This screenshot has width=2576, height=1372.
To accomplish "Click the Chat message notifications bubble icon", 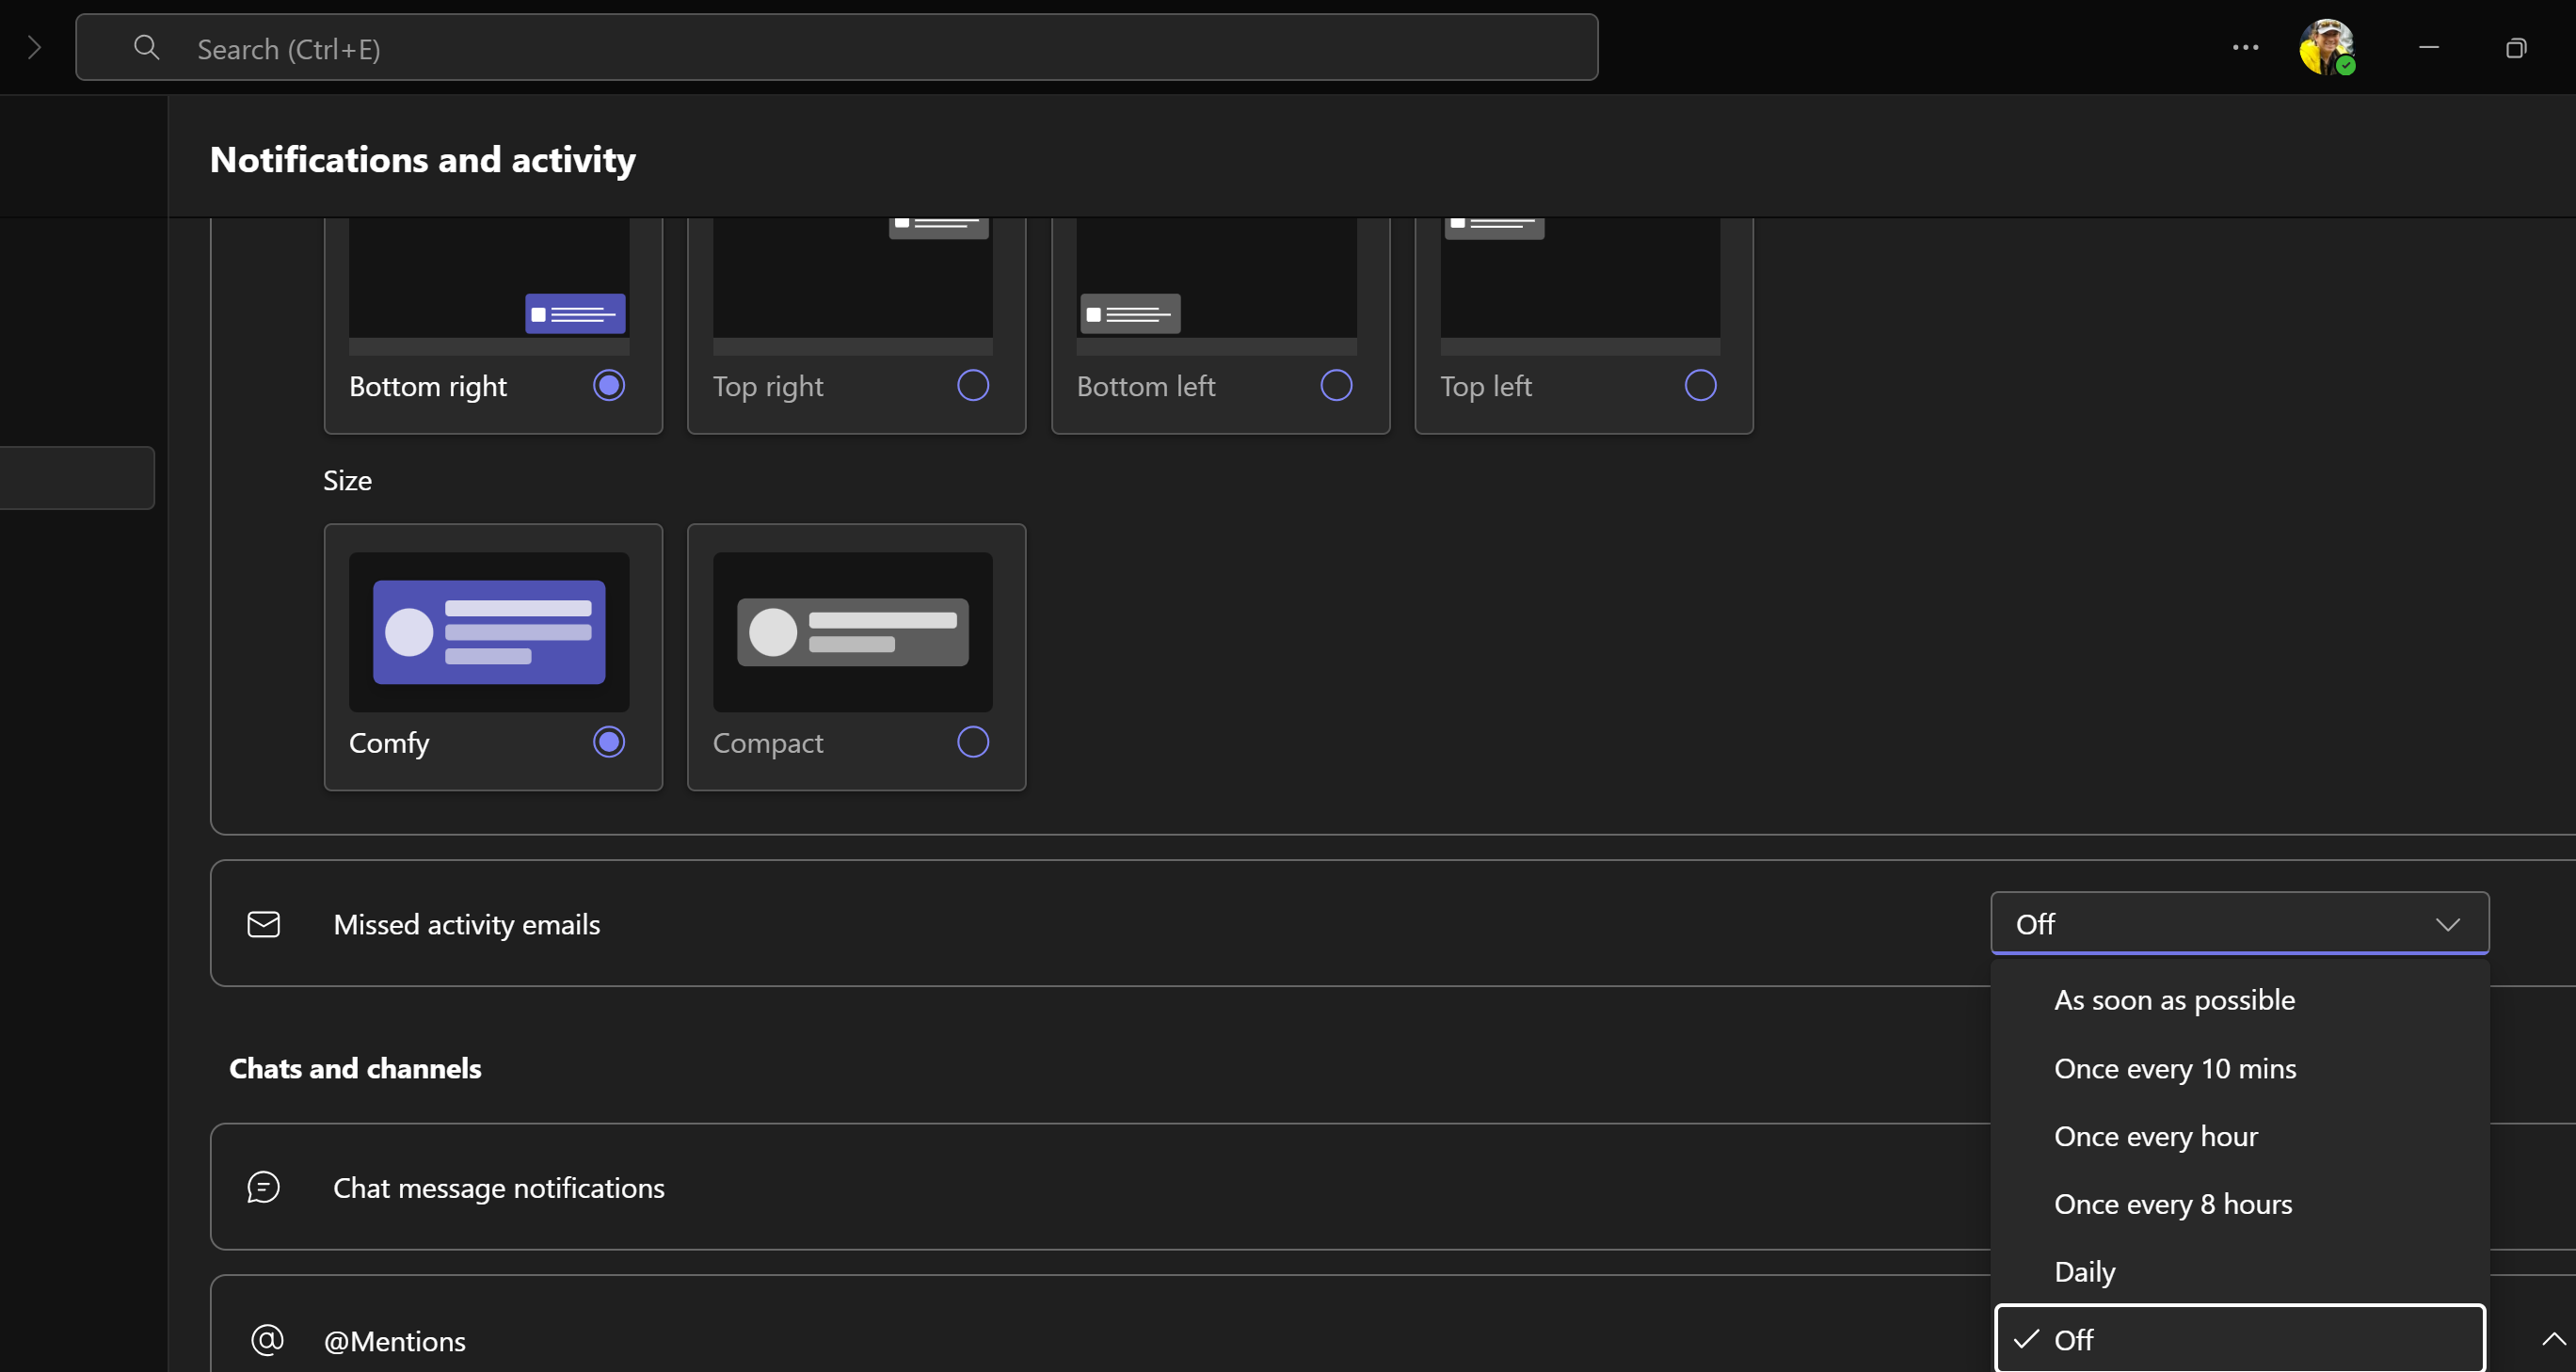I will pyautogui.click(x=263, y=1187).
